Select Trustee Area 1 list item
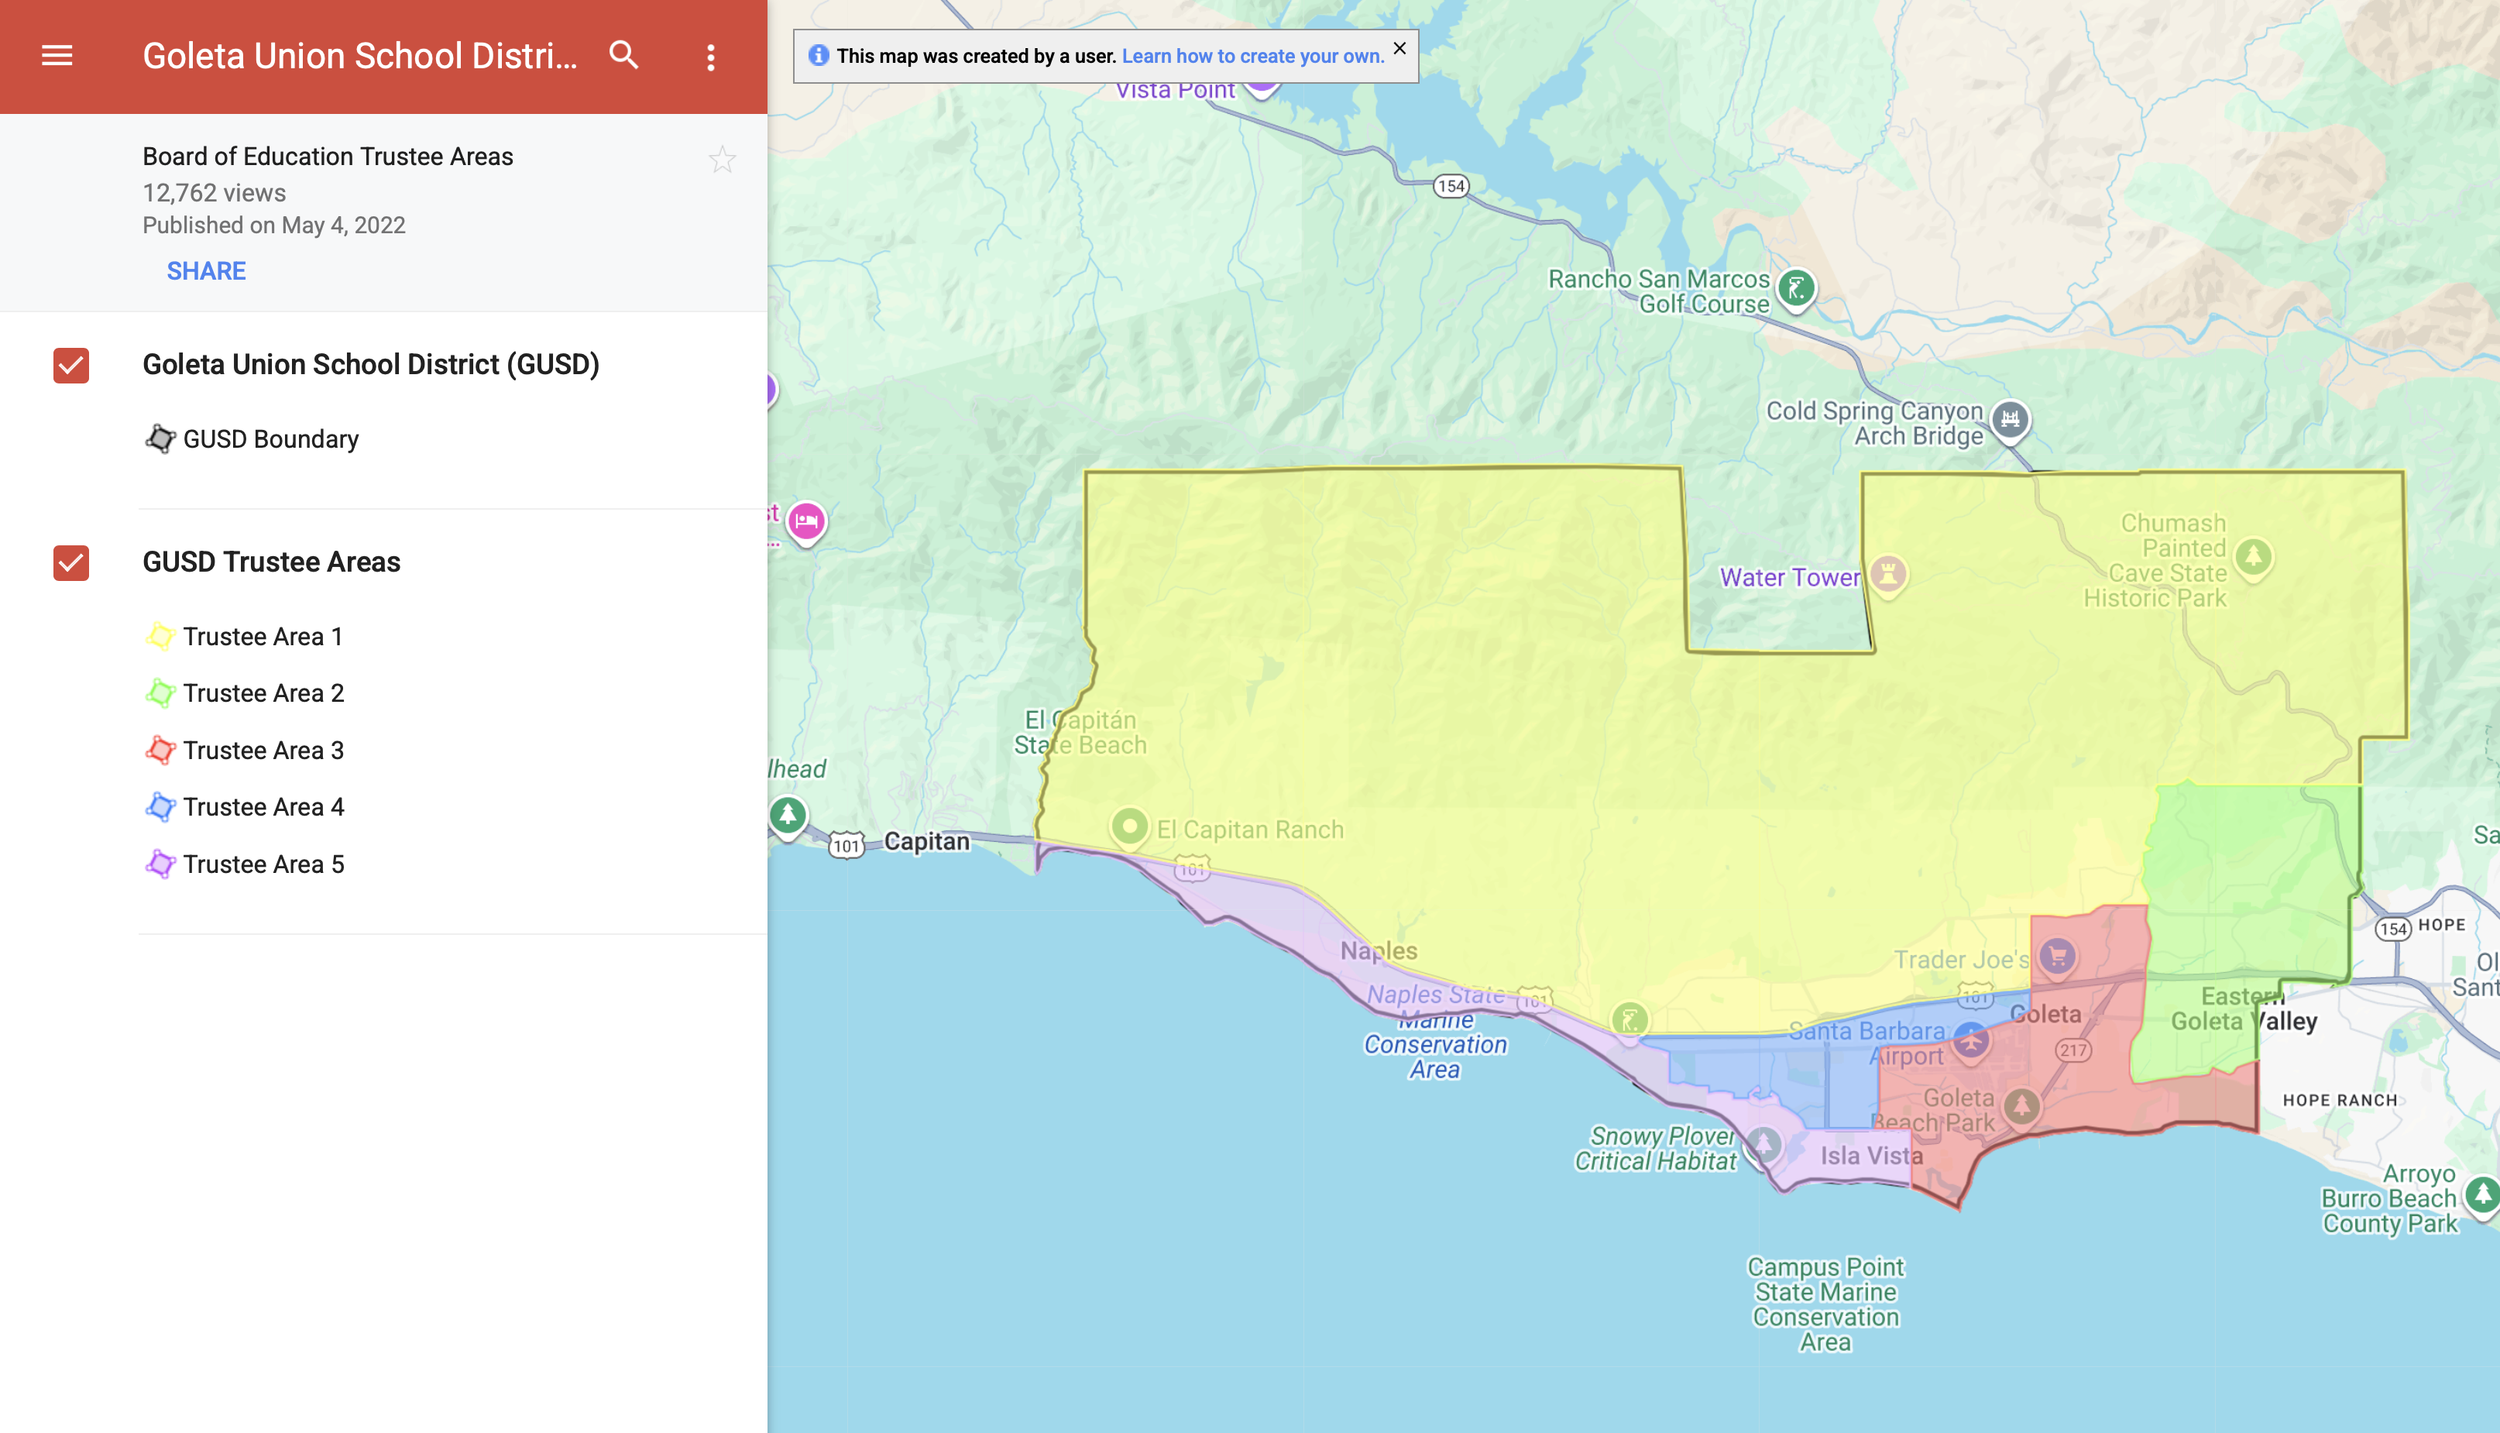The height and width of the screenshot is (1433, 2500). pyautogui.click(x=262, y=637)
